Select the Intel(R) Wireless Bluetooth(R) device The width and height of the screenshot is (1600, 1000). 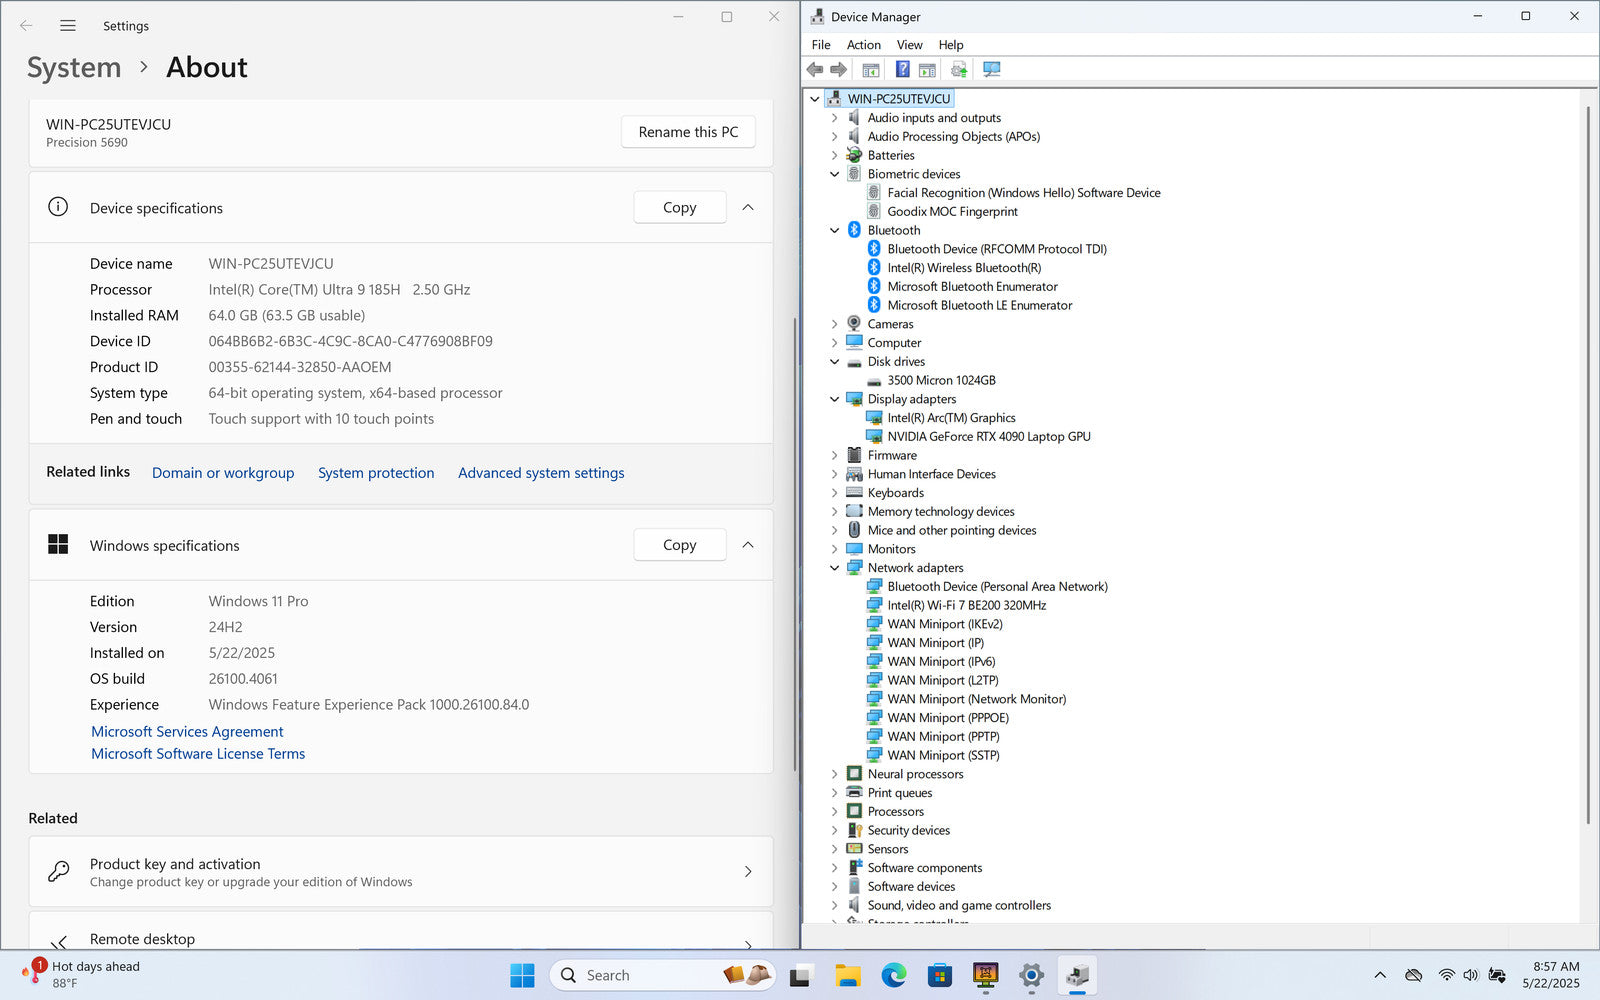(x=964, y=268)
